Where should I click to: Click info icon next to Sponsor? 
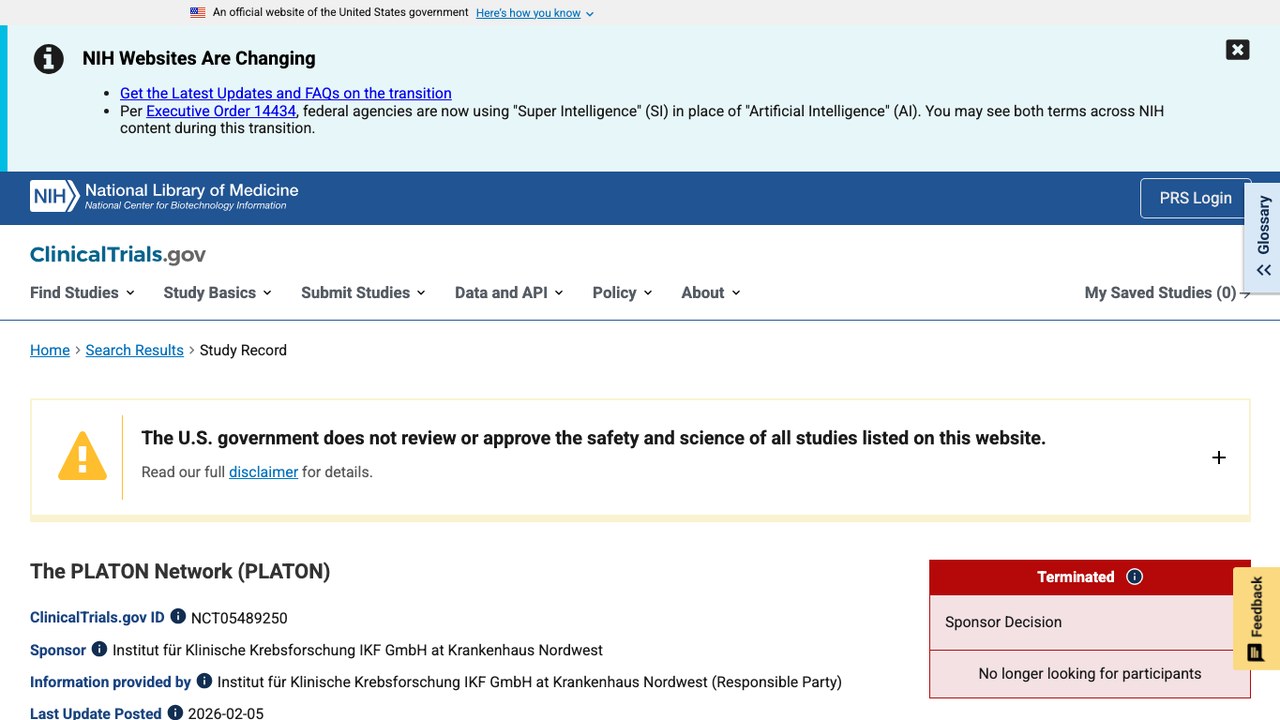[99, 649]
